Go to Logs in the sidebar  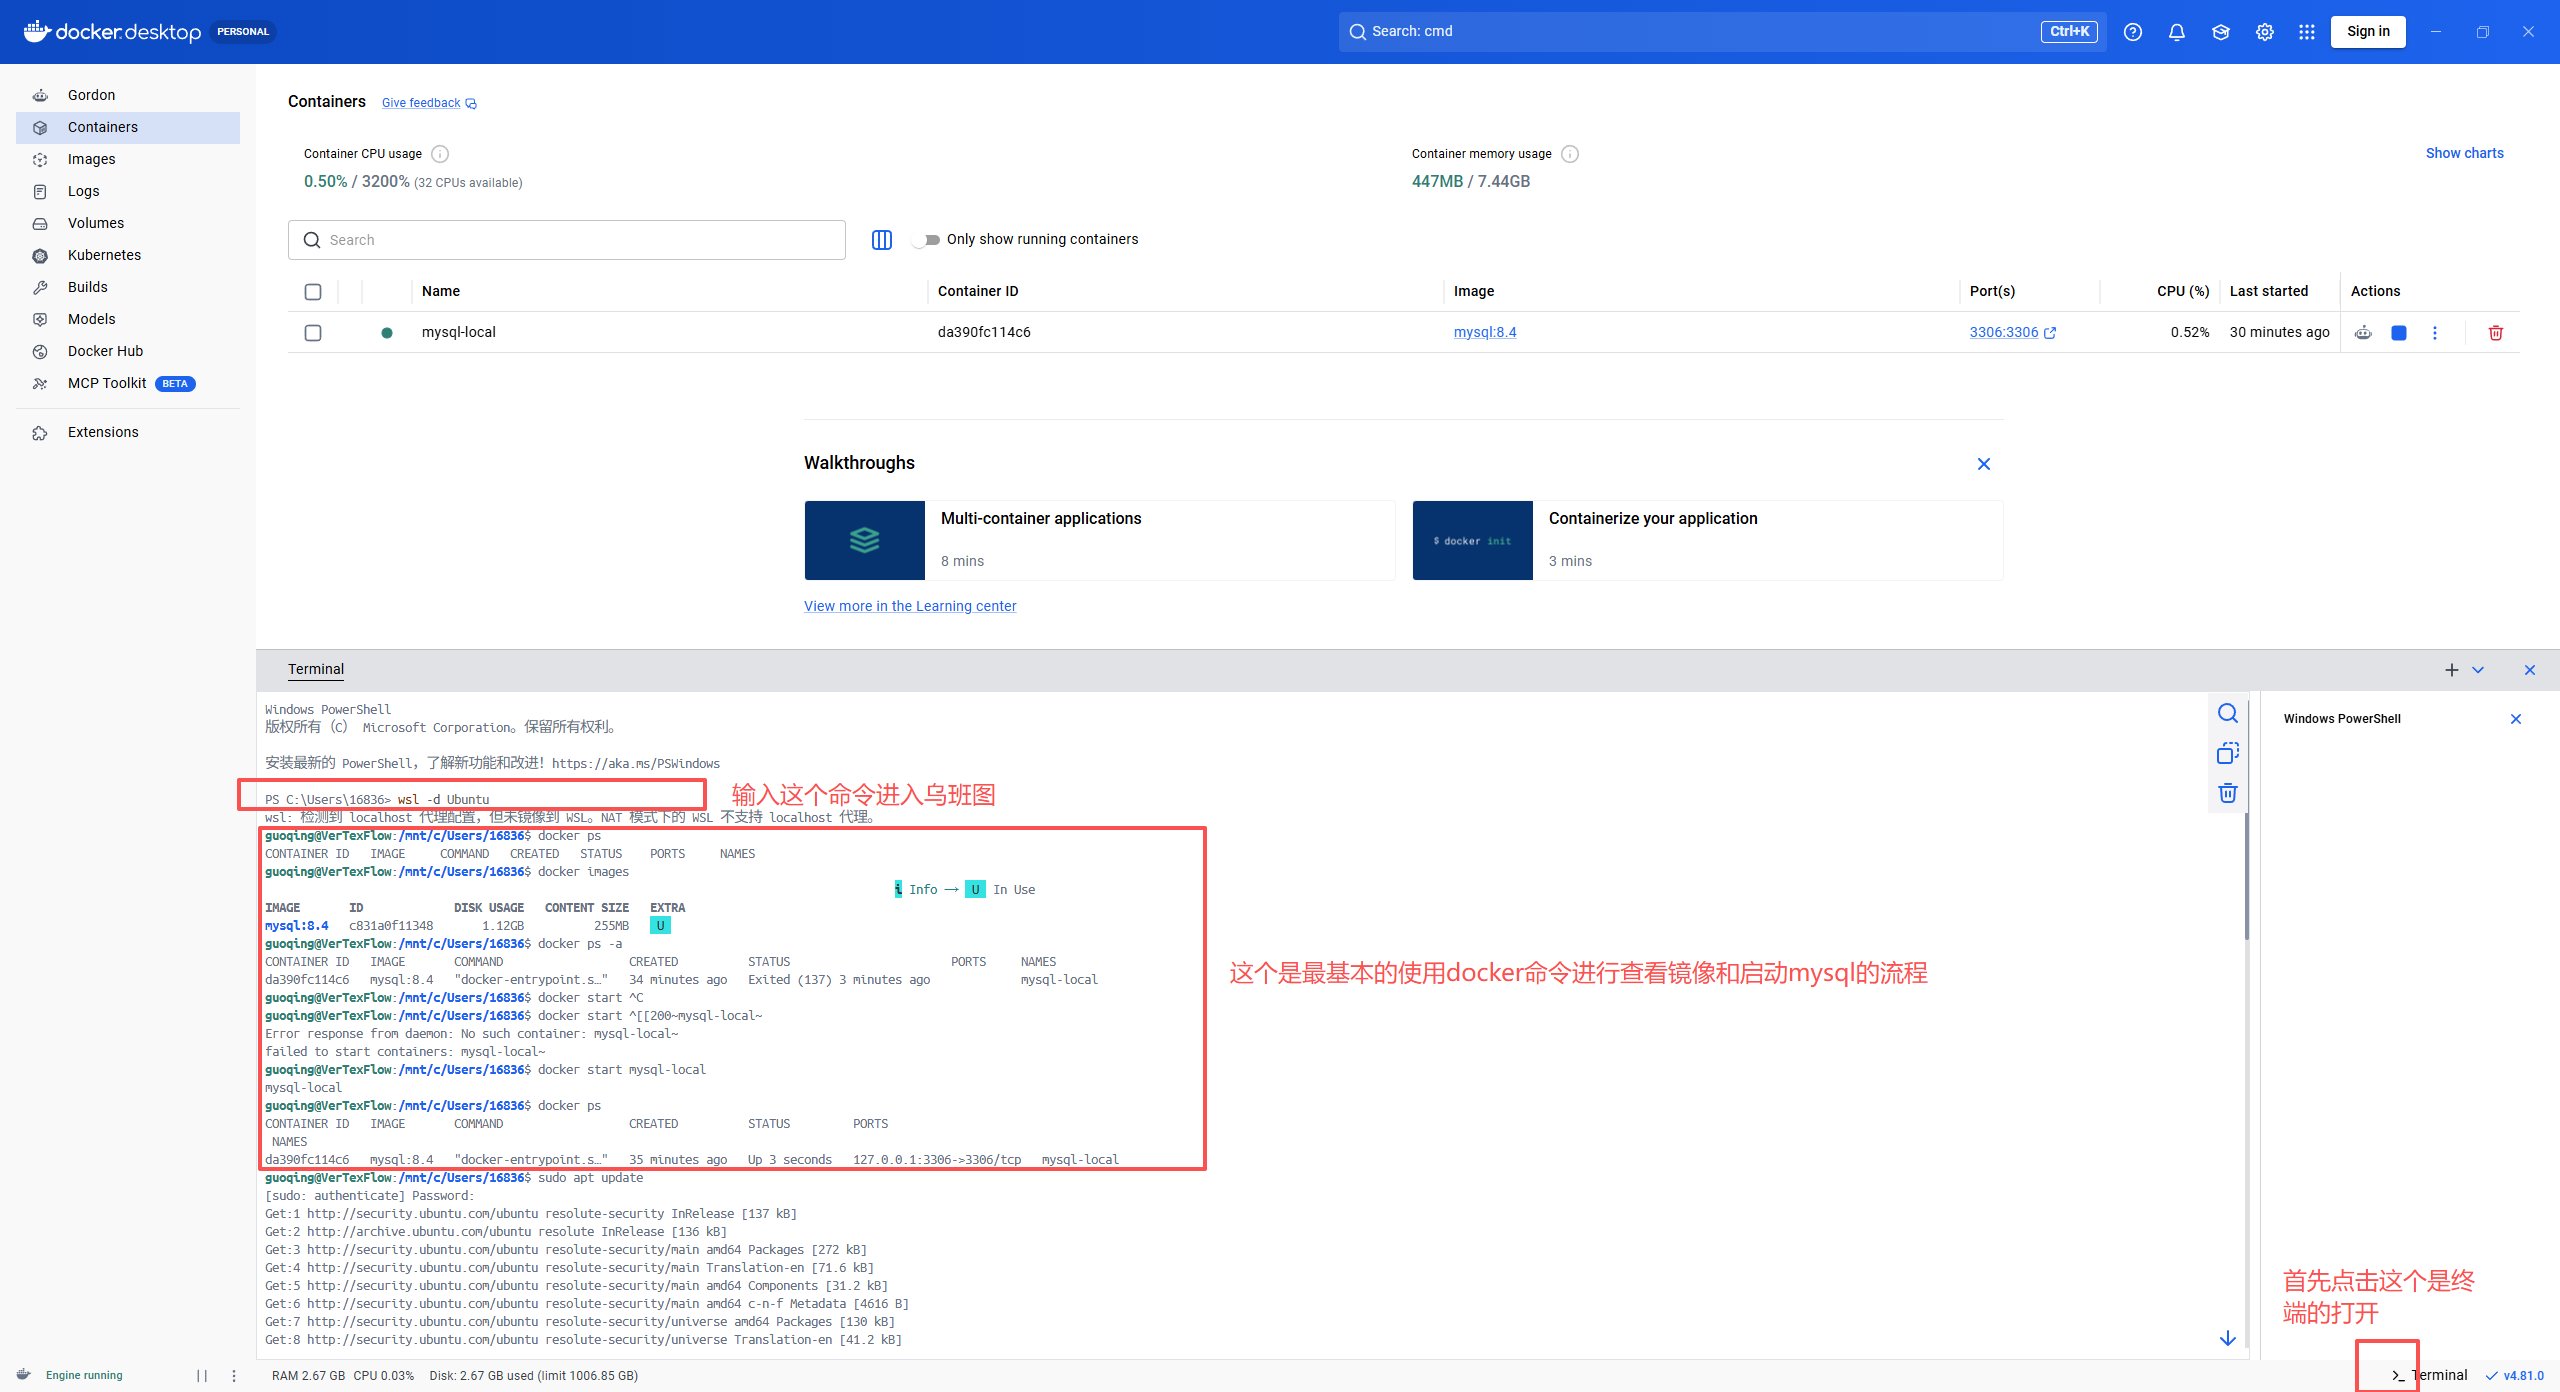click(128, 191)
